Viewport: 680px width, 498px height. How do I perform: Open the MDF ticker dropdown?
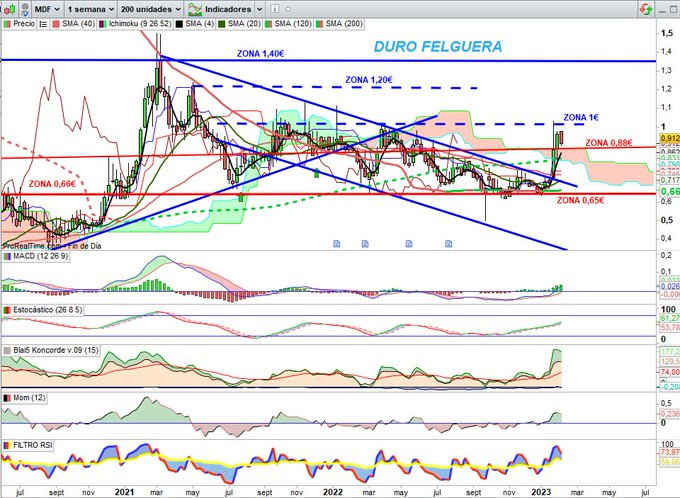[x=47, y=9]
